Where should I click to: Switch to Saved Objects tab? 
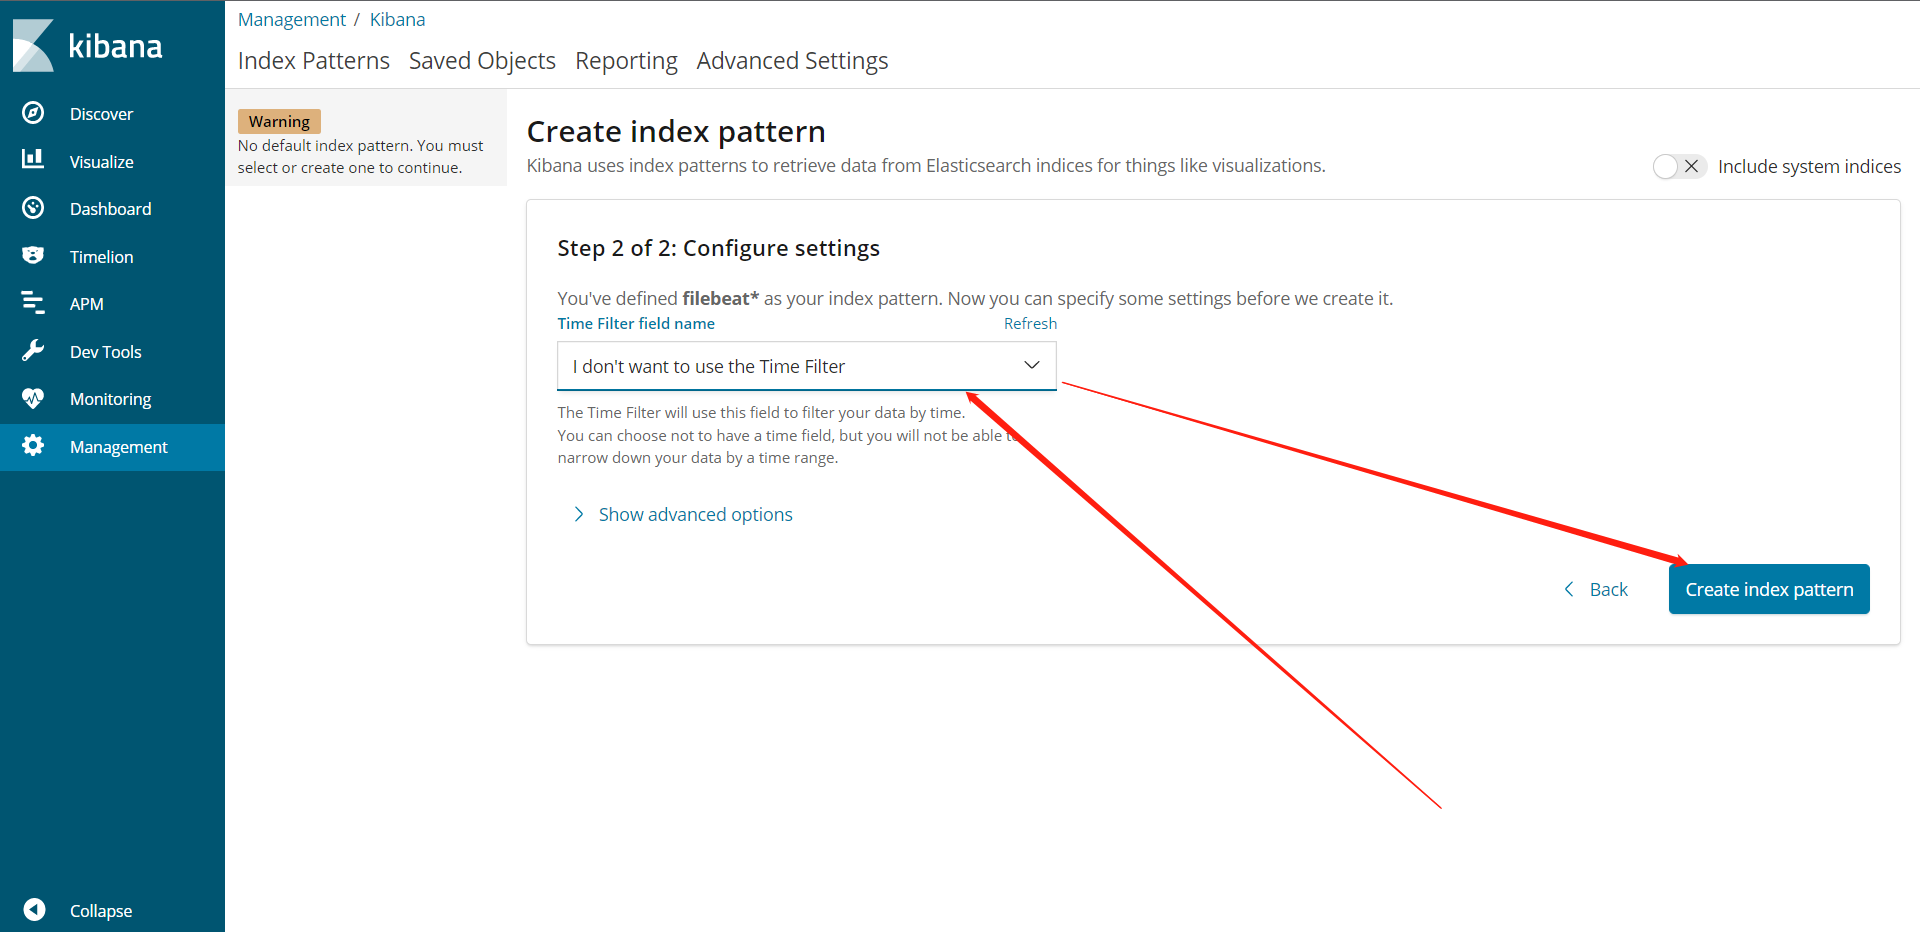point(482,61)
